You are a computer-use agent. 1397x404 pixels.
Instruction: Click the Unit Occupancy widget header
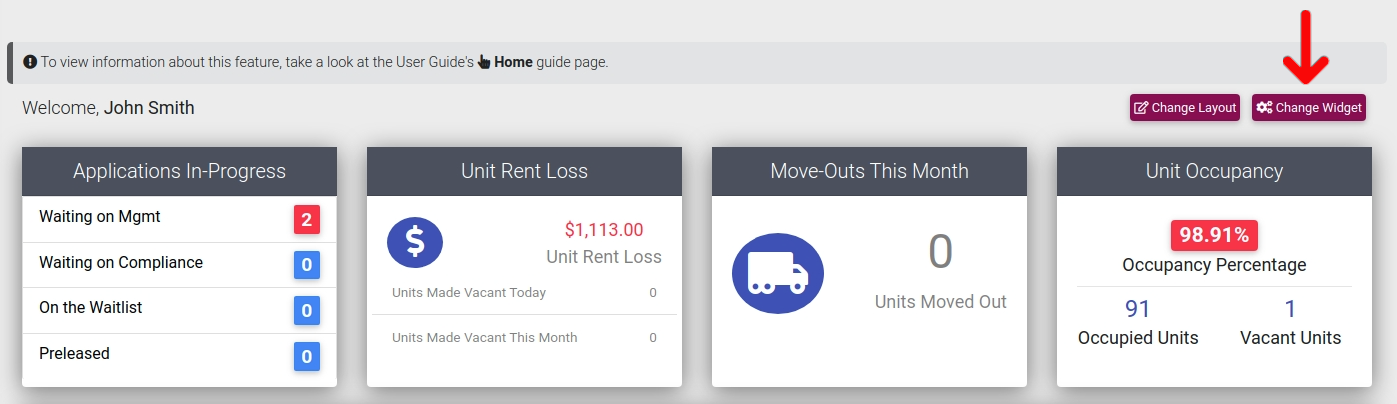click(x=1214, y=171)
